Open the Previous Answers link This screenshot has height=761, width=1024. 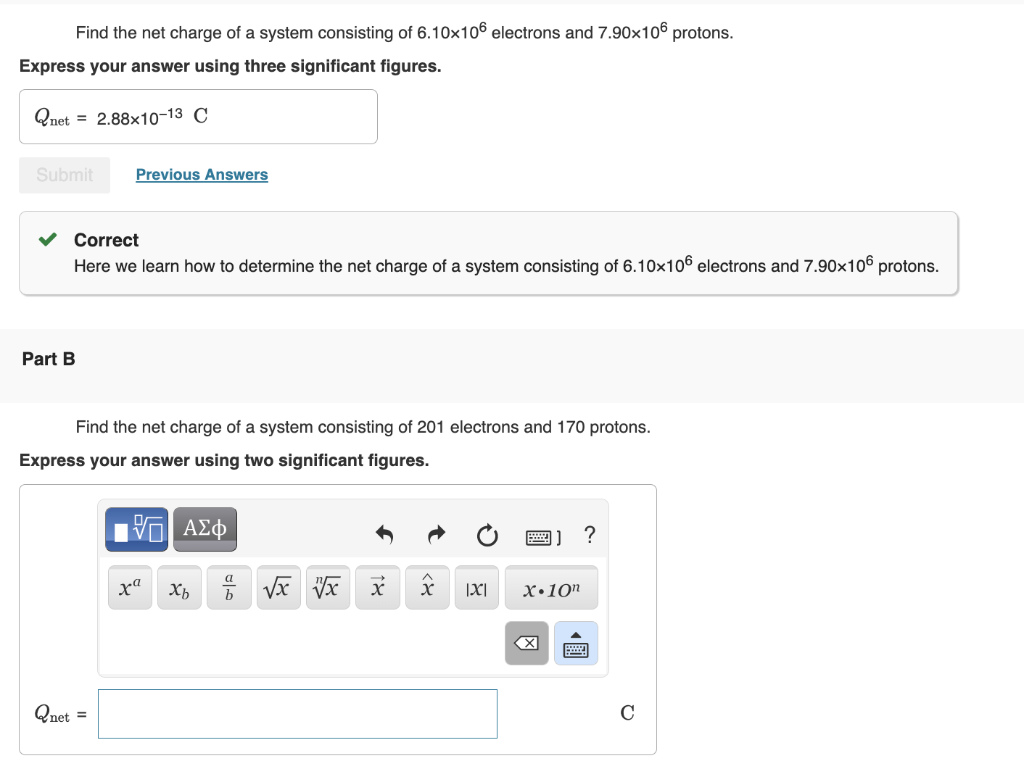click(201, 174)
